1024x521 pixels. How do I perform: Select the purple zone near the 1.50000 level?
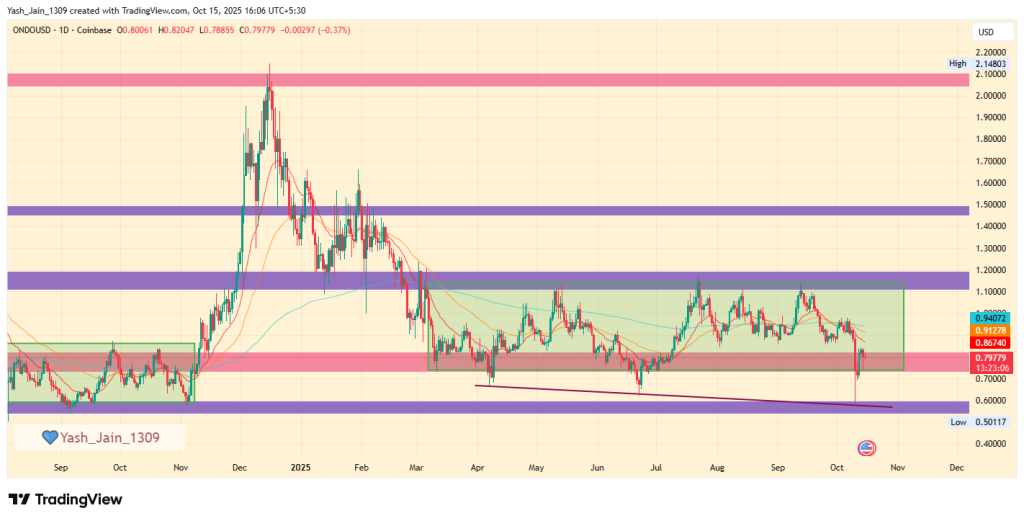[488, 211]
